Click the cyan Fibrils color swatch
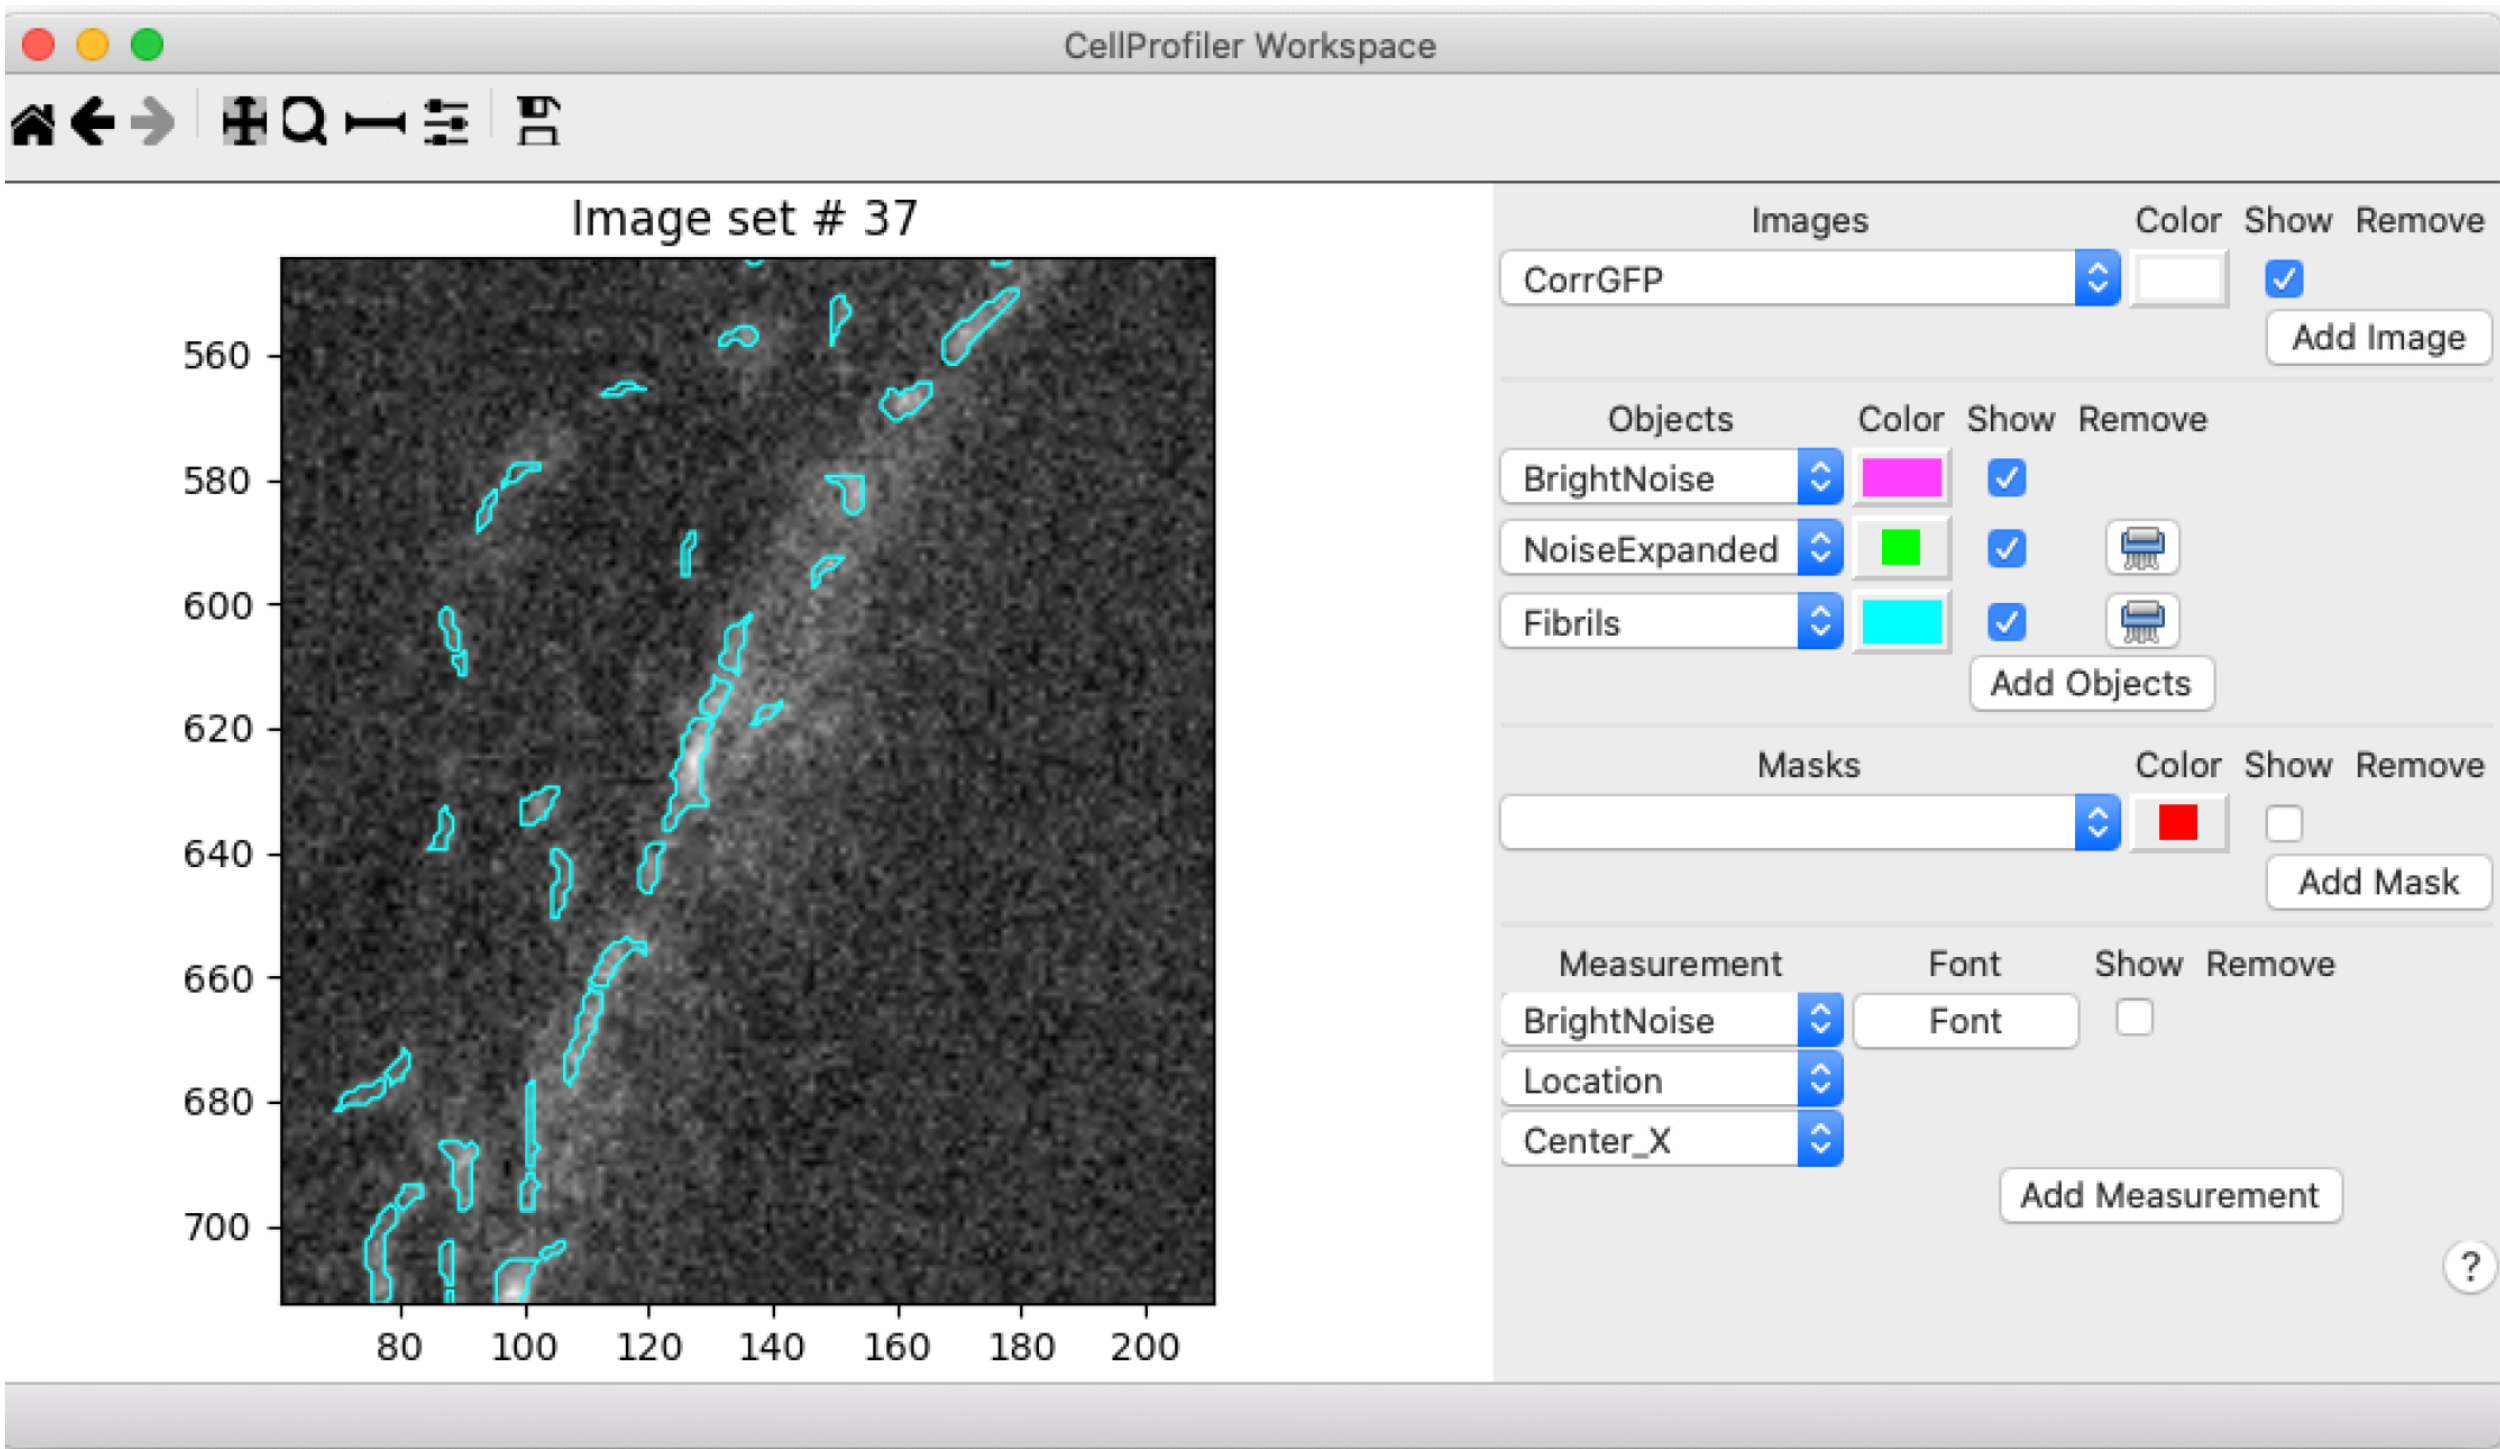The image size is (2500, 1449). click(1900, 622)
